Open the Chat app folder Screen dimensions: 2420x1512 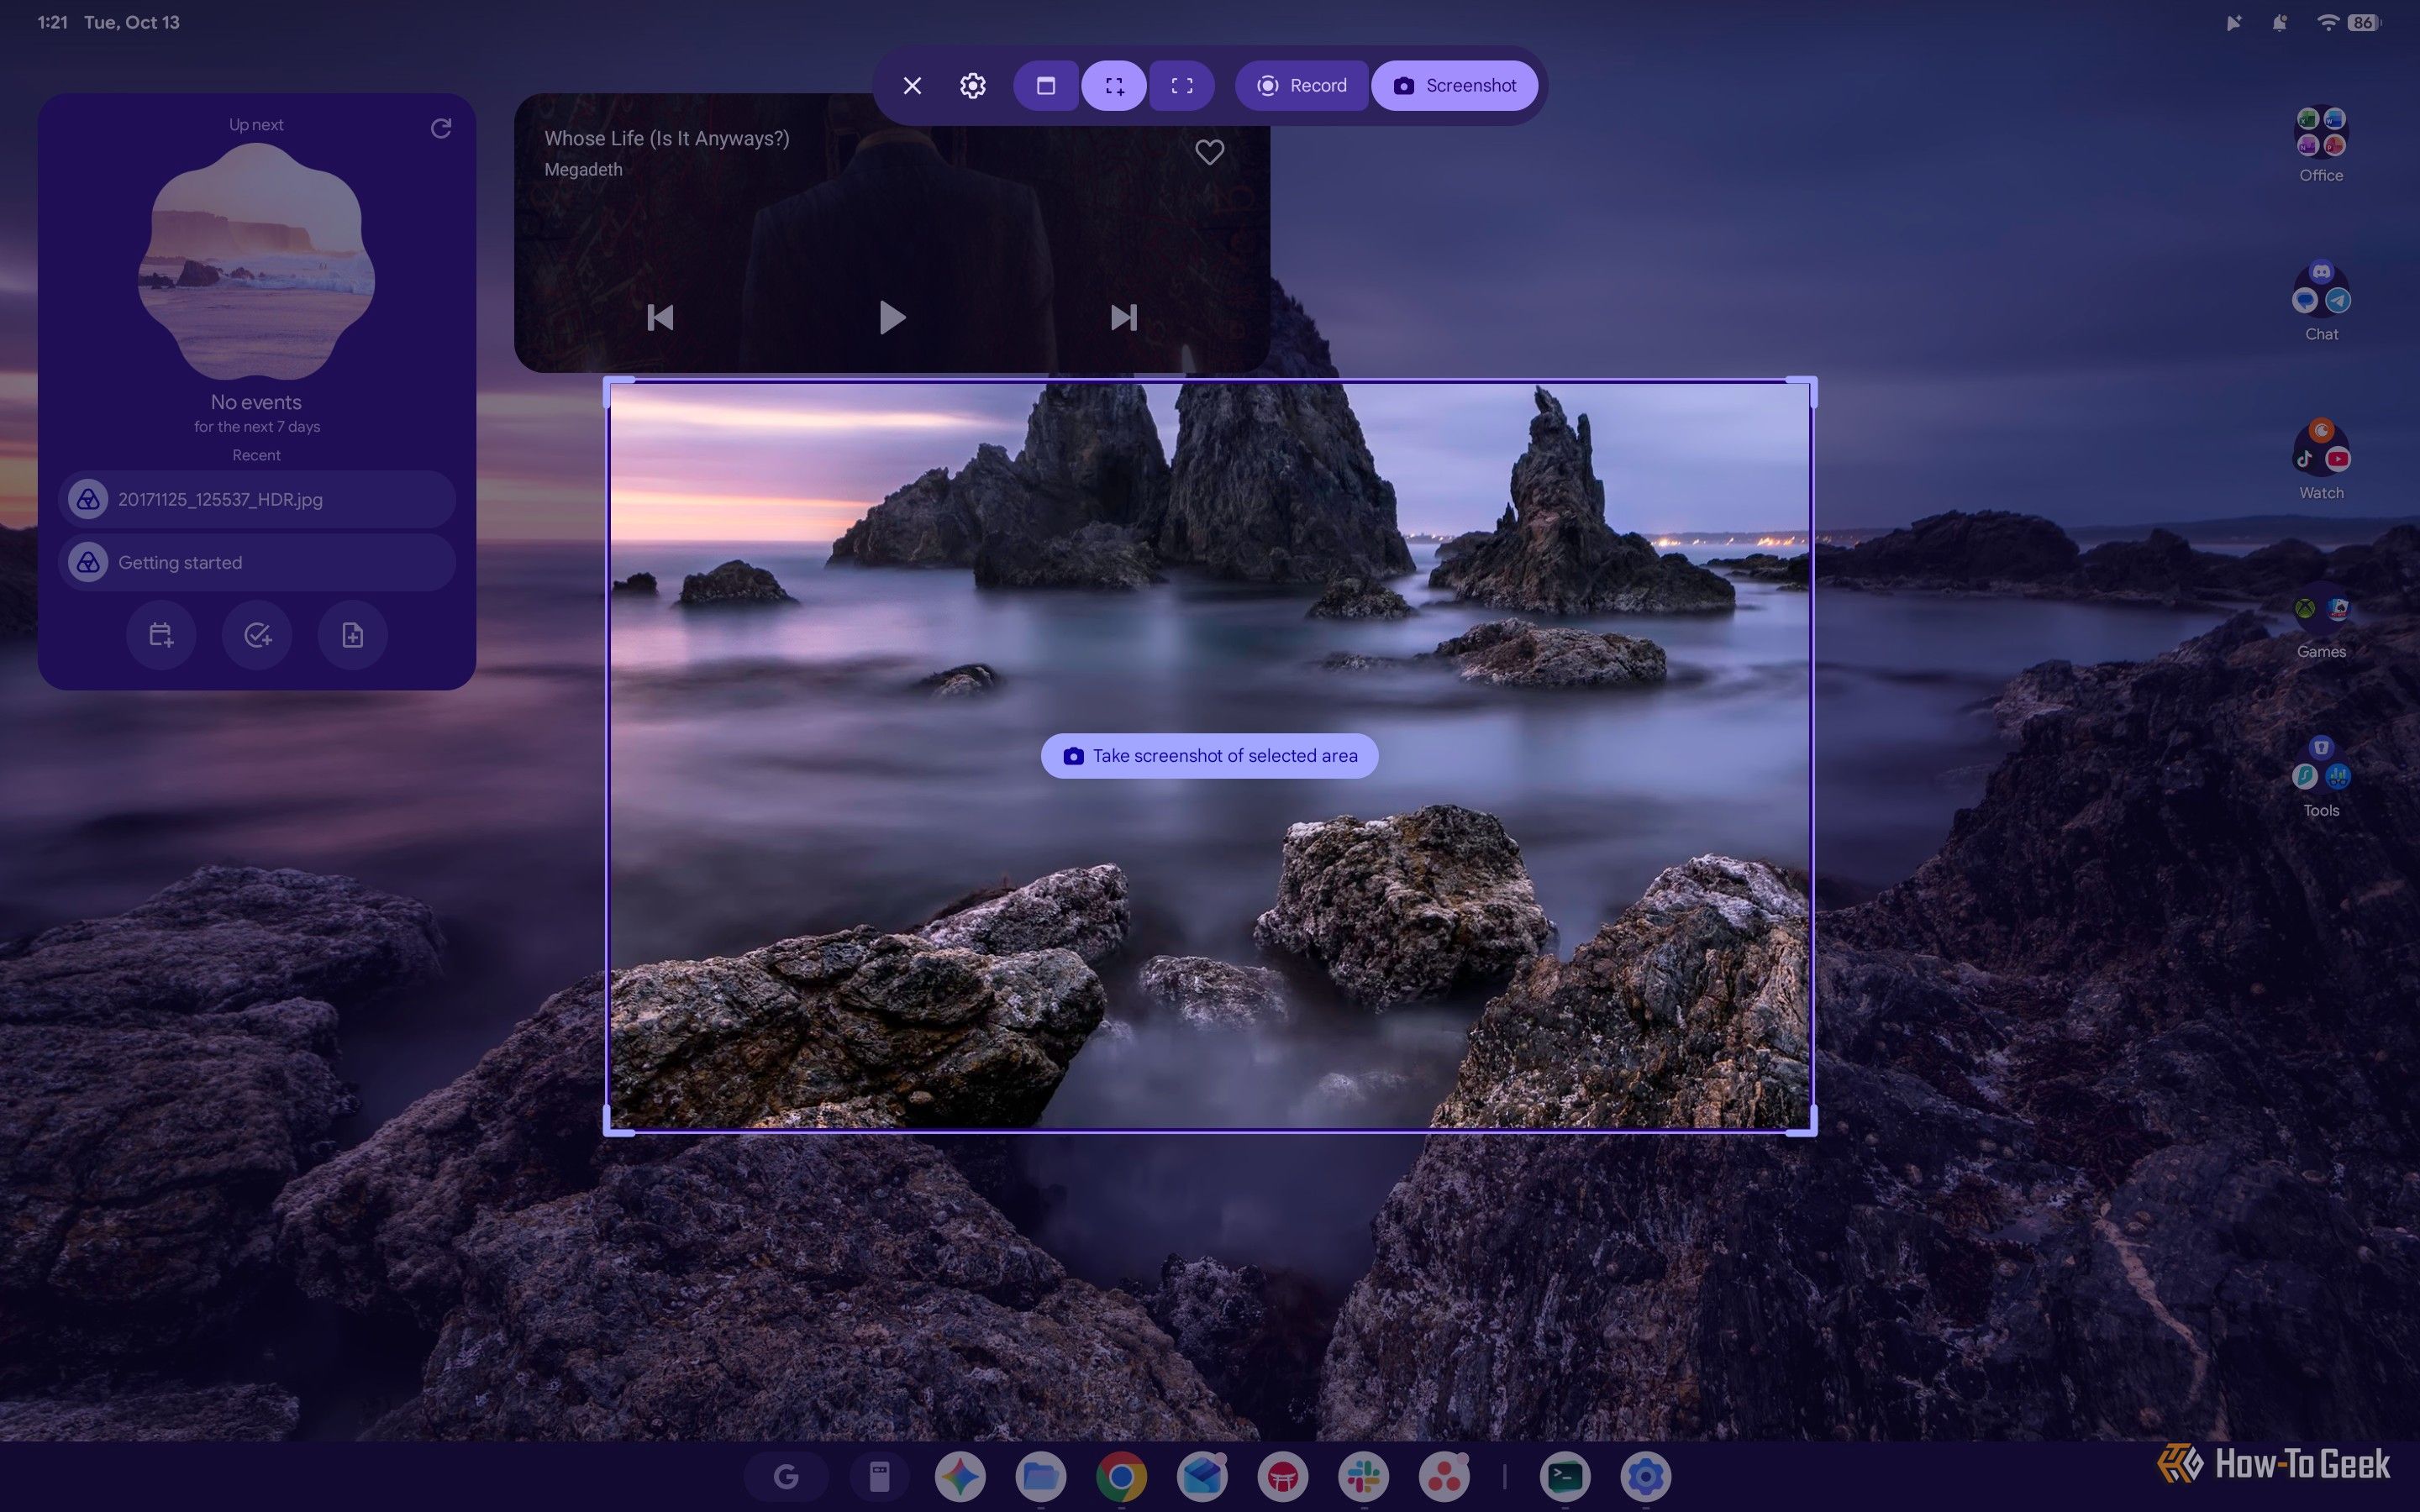coord(2321,302)
